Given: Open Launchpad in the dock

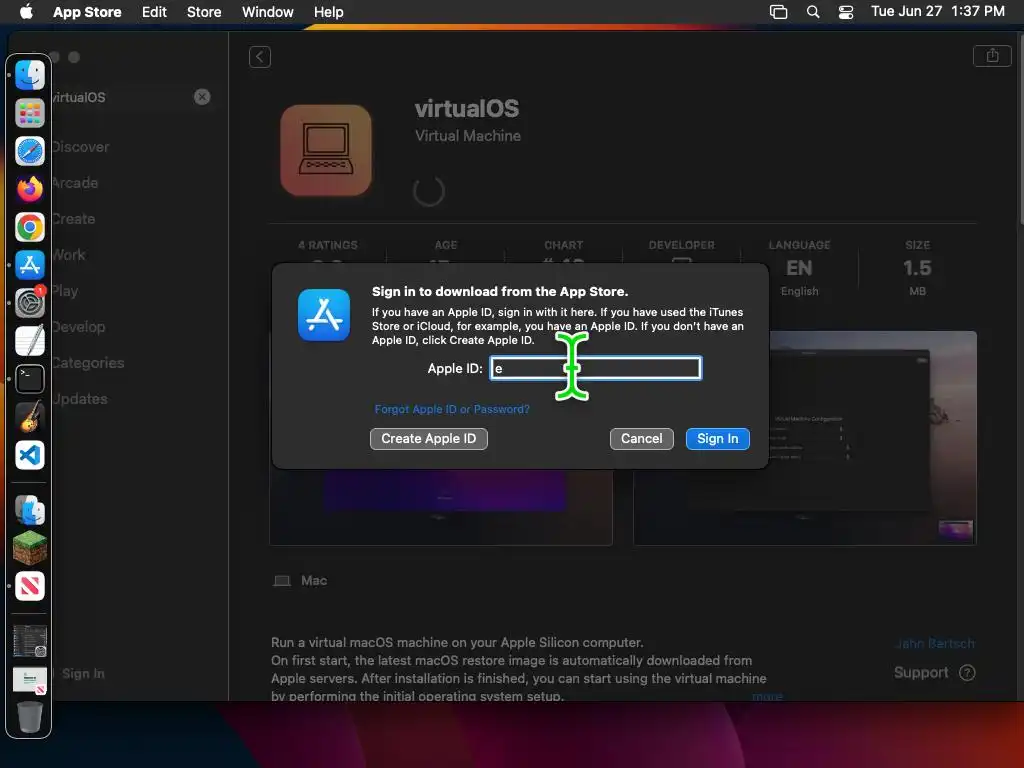Looking at the screenshot, I should pos(30,113).
